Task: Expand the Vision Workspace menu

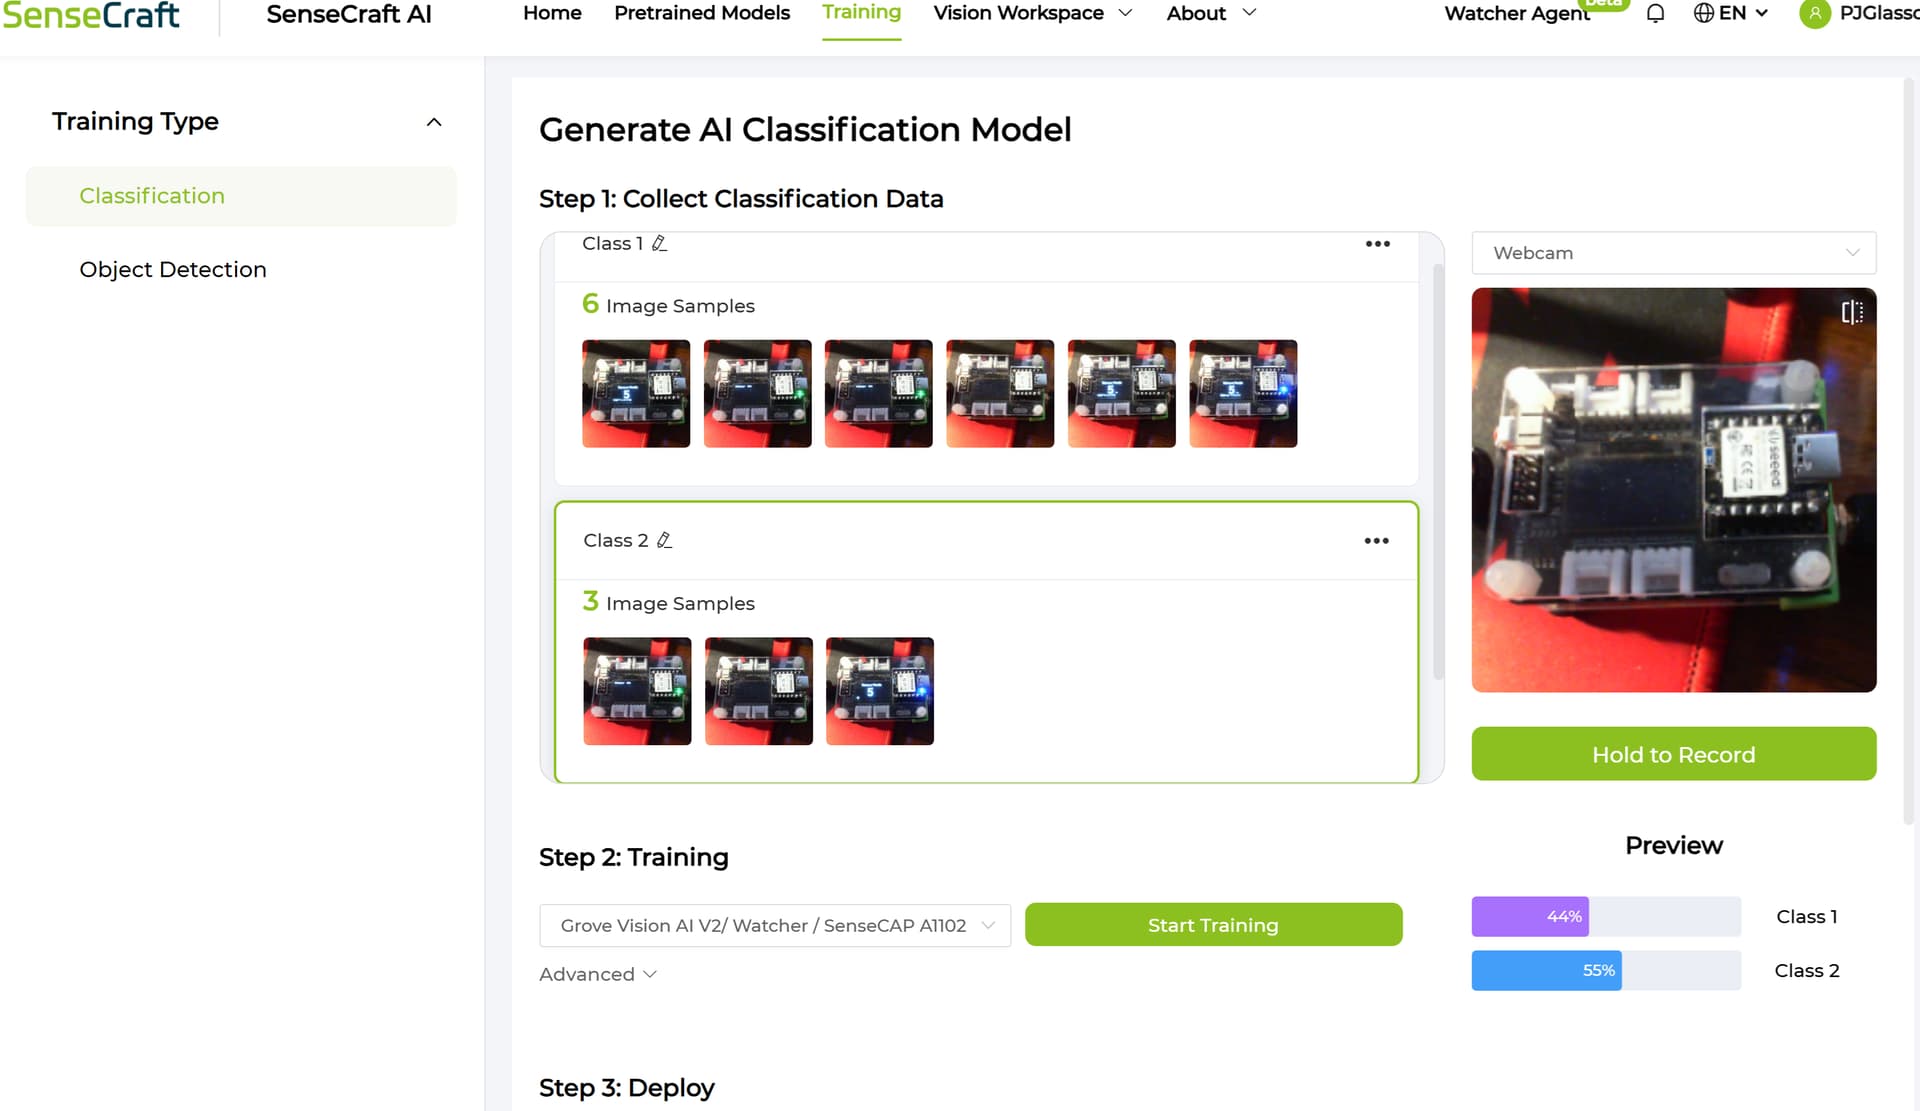Action: (x=1032, y=13)
